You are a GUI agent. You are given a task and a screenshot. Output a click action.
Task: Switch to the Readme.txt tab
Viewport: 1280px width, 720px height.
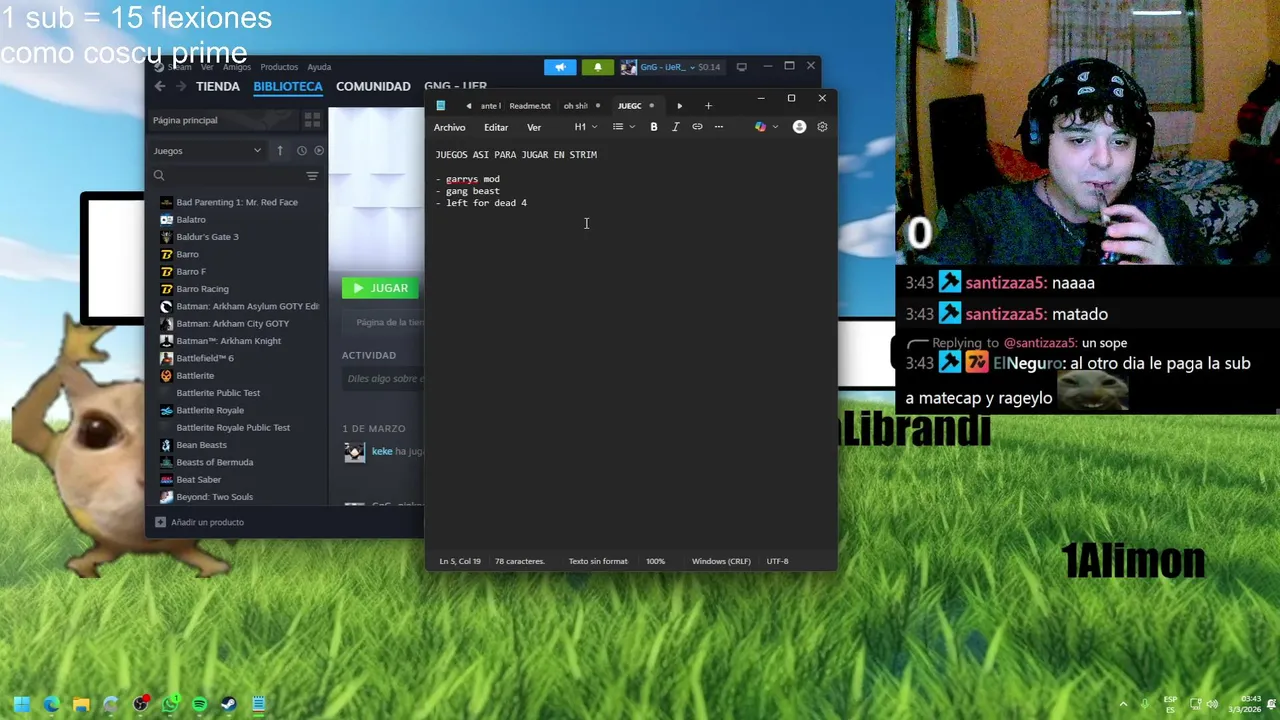pyautogui.click(x=530, y=106)
